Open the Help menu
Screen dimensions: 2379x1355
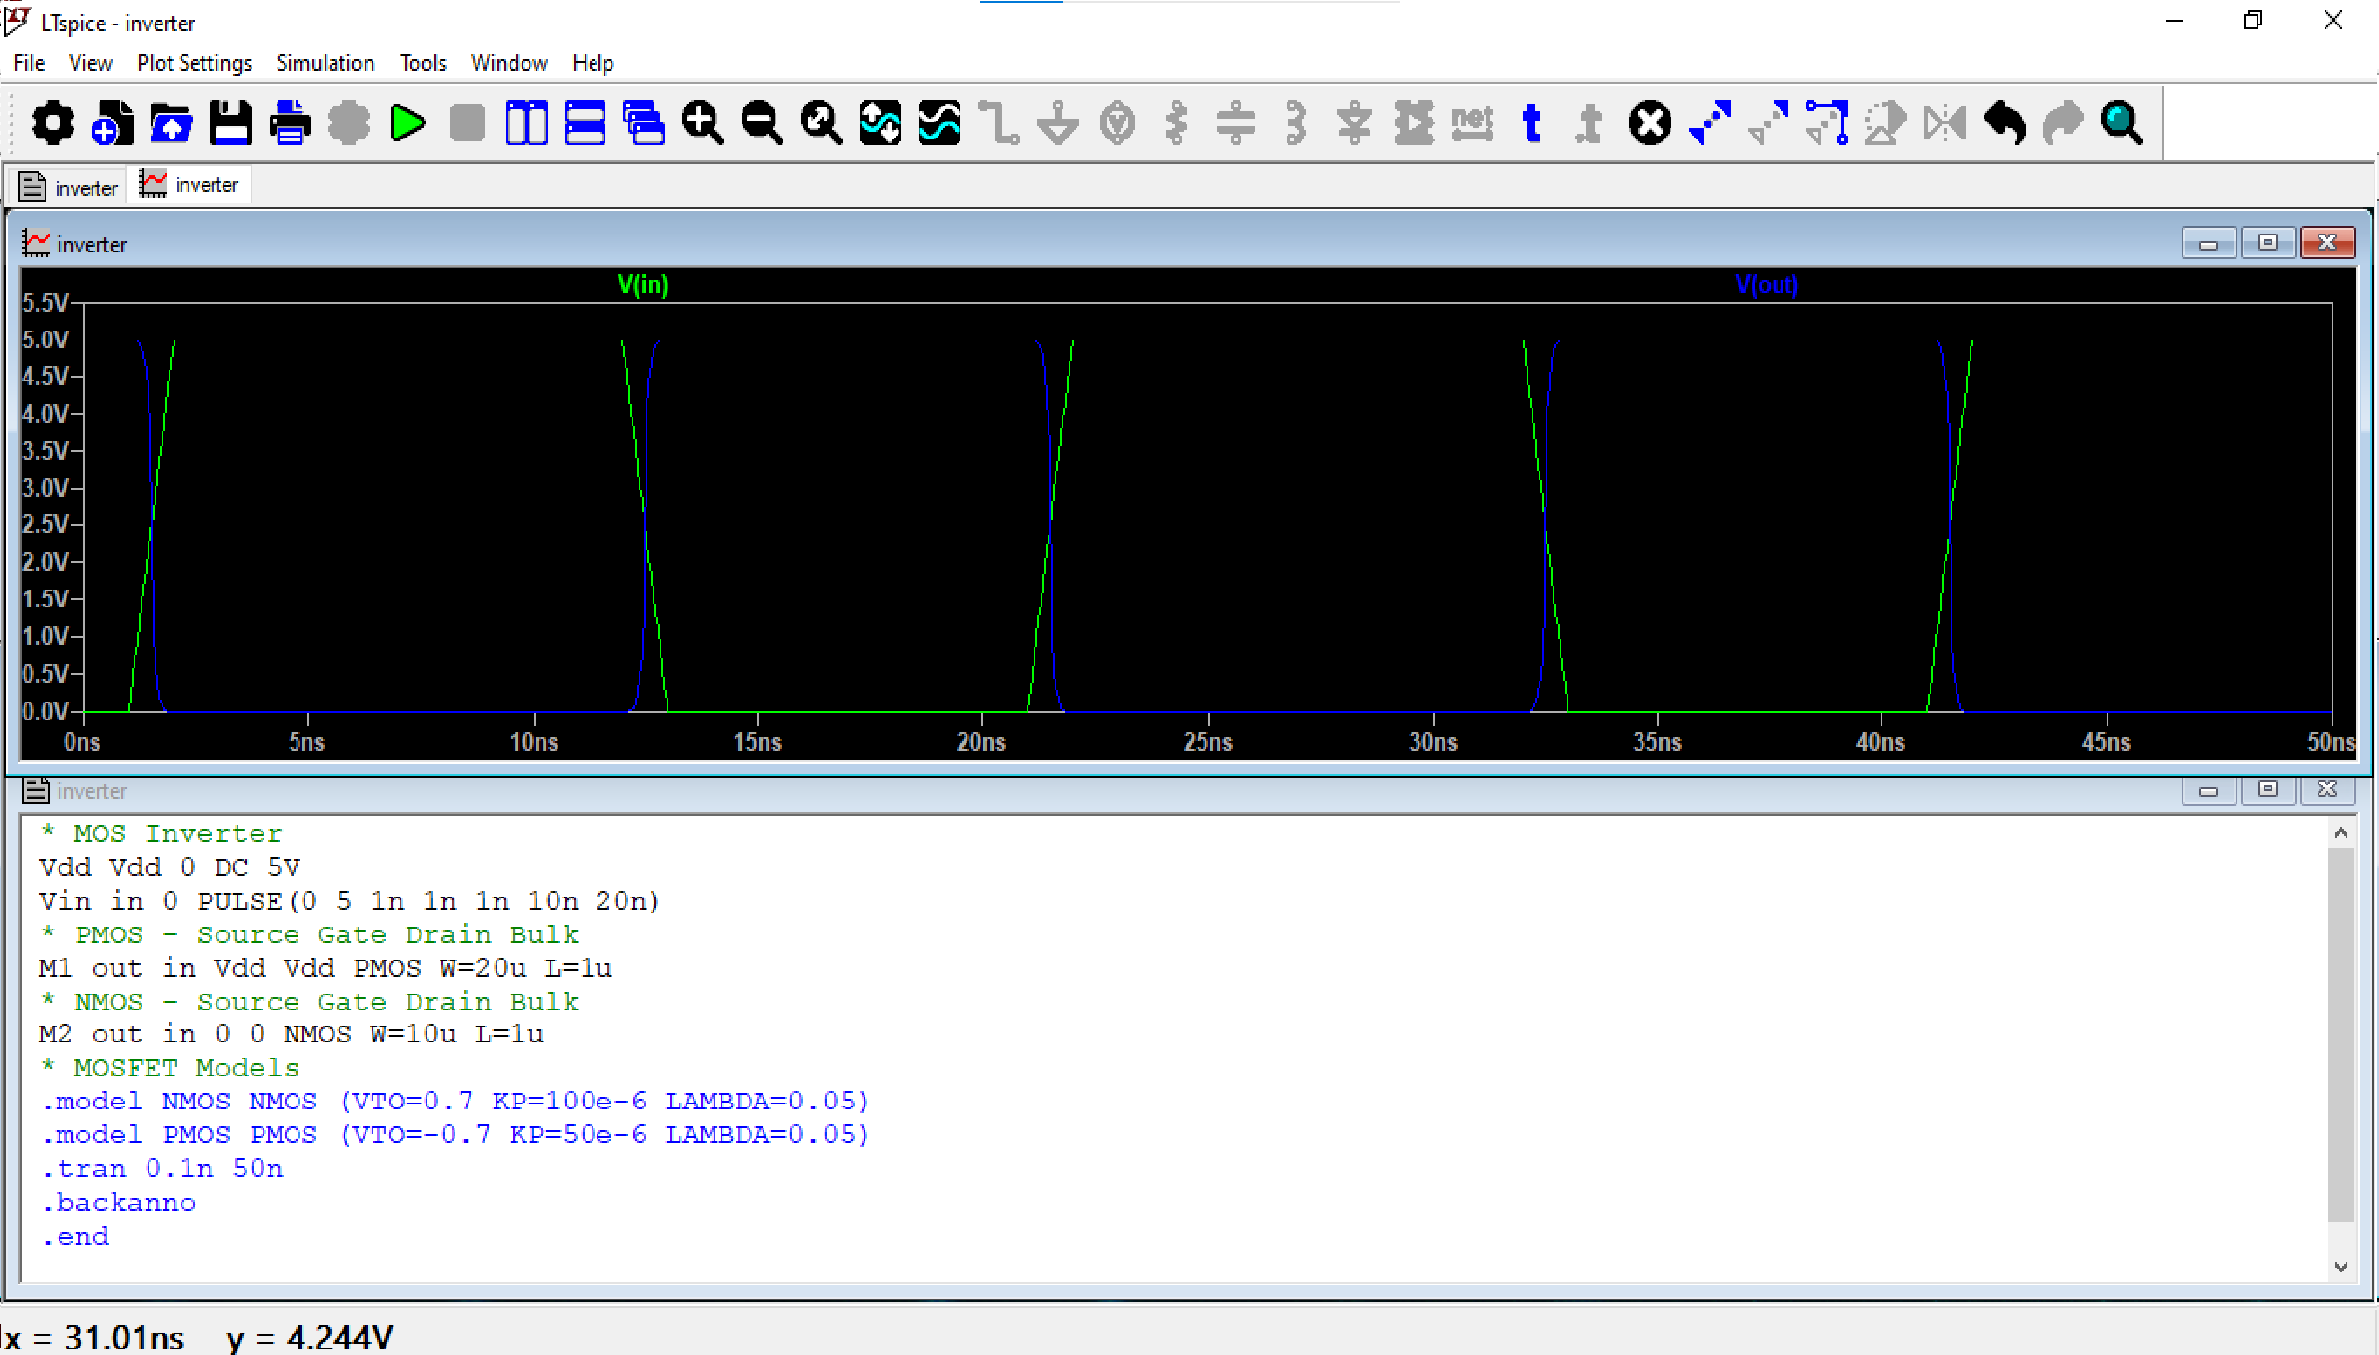(592, 63)
